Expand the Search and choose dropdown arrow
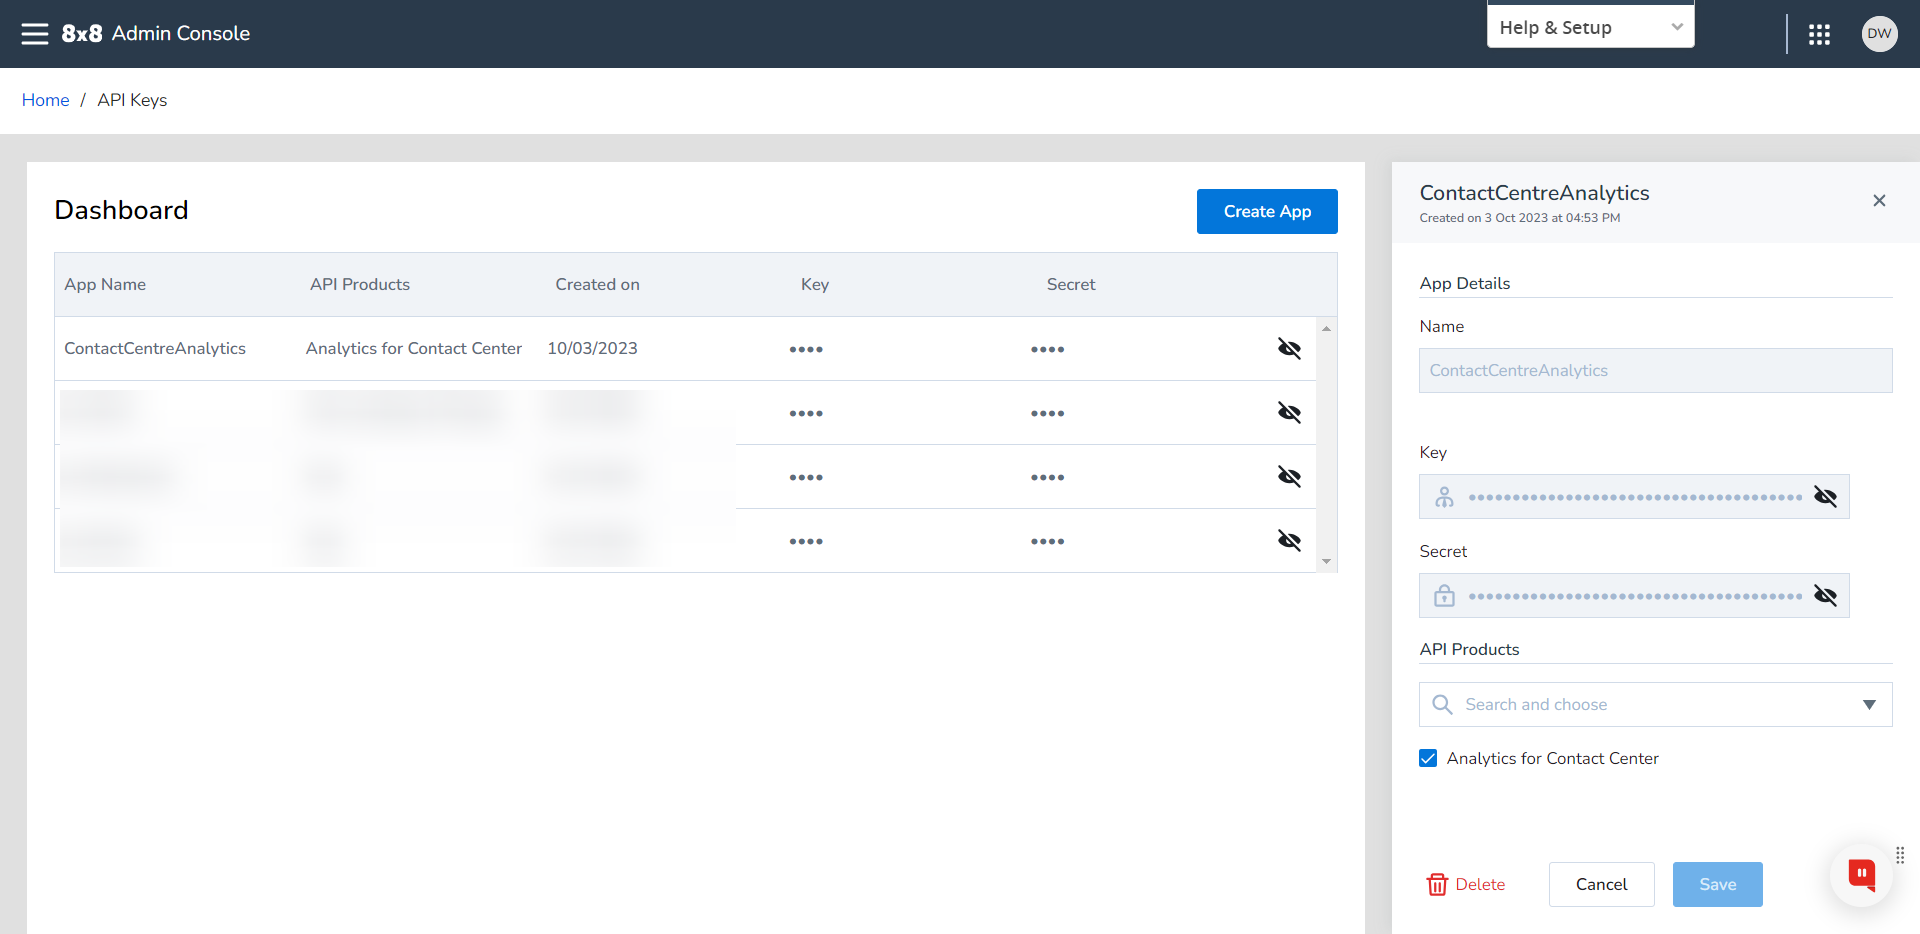Screen dimensions: 1920x934 1869,705
